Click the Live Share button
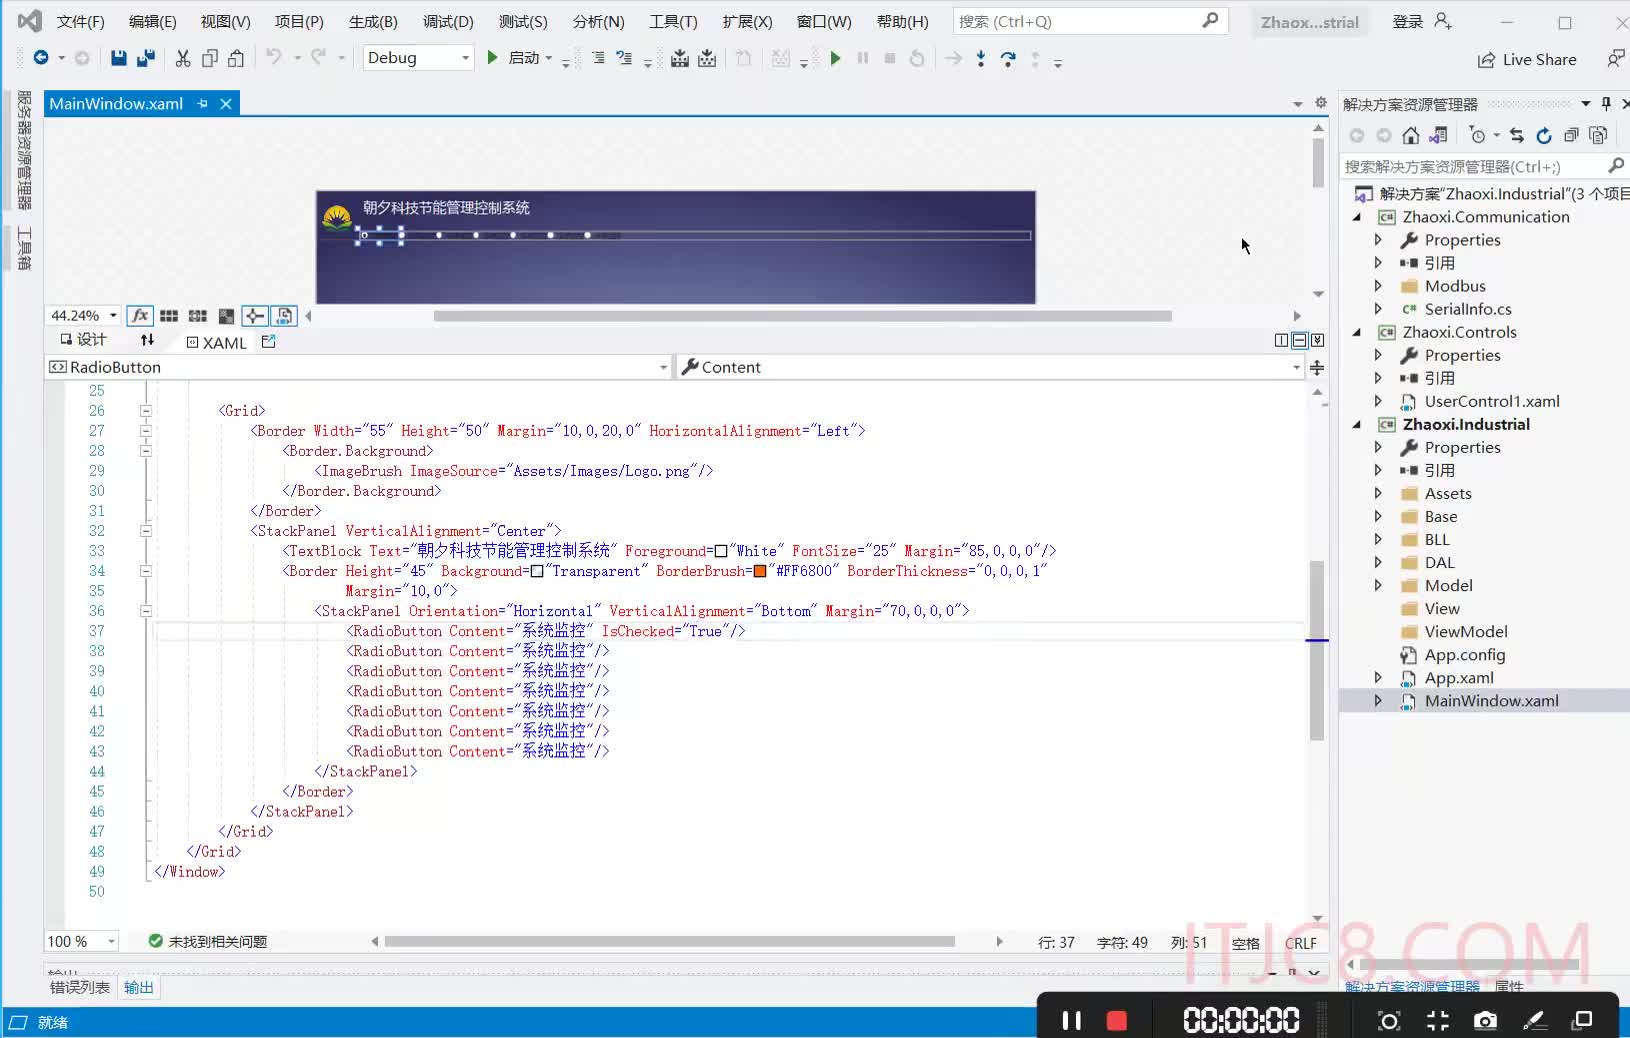This screenshot has height=1038, width=1630. [x=1527, y=60]
